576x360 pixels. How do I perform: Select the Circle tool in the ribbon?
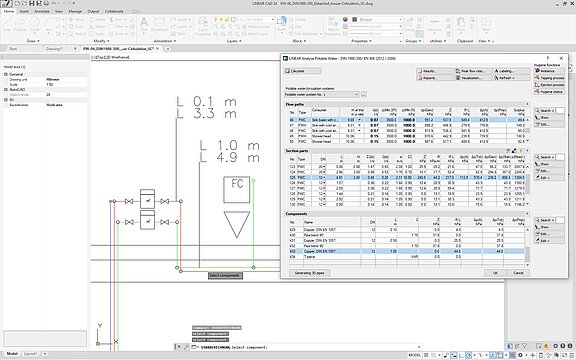click(x=35, y=24)
